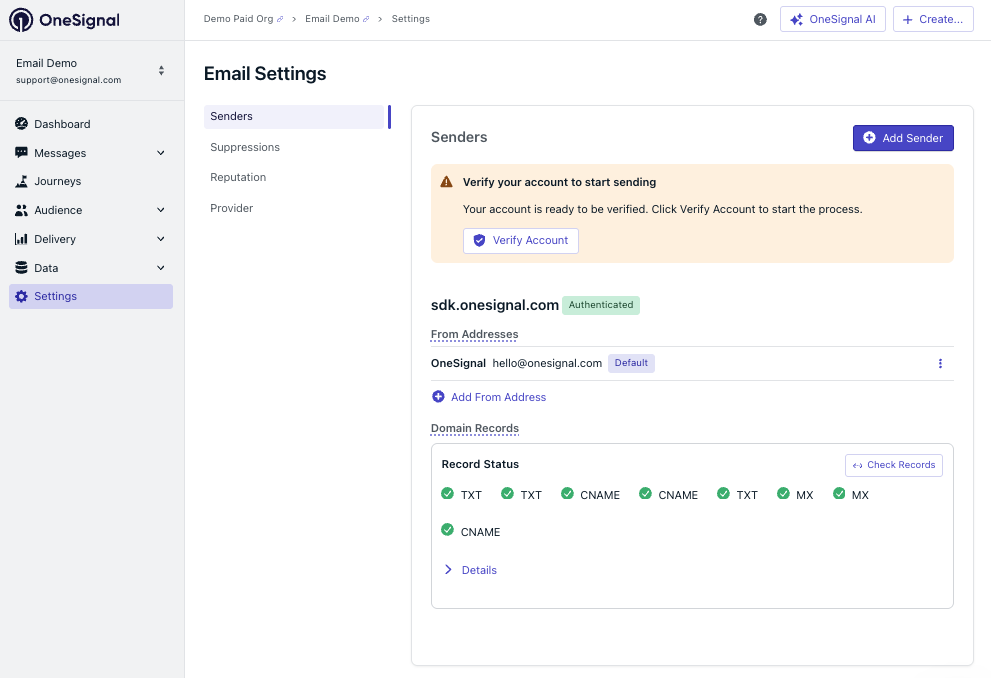Viewport: 991px width, 678px height.
Task: Click the link icon beside Email Demo breadcrumb
Action: (366, 20)
